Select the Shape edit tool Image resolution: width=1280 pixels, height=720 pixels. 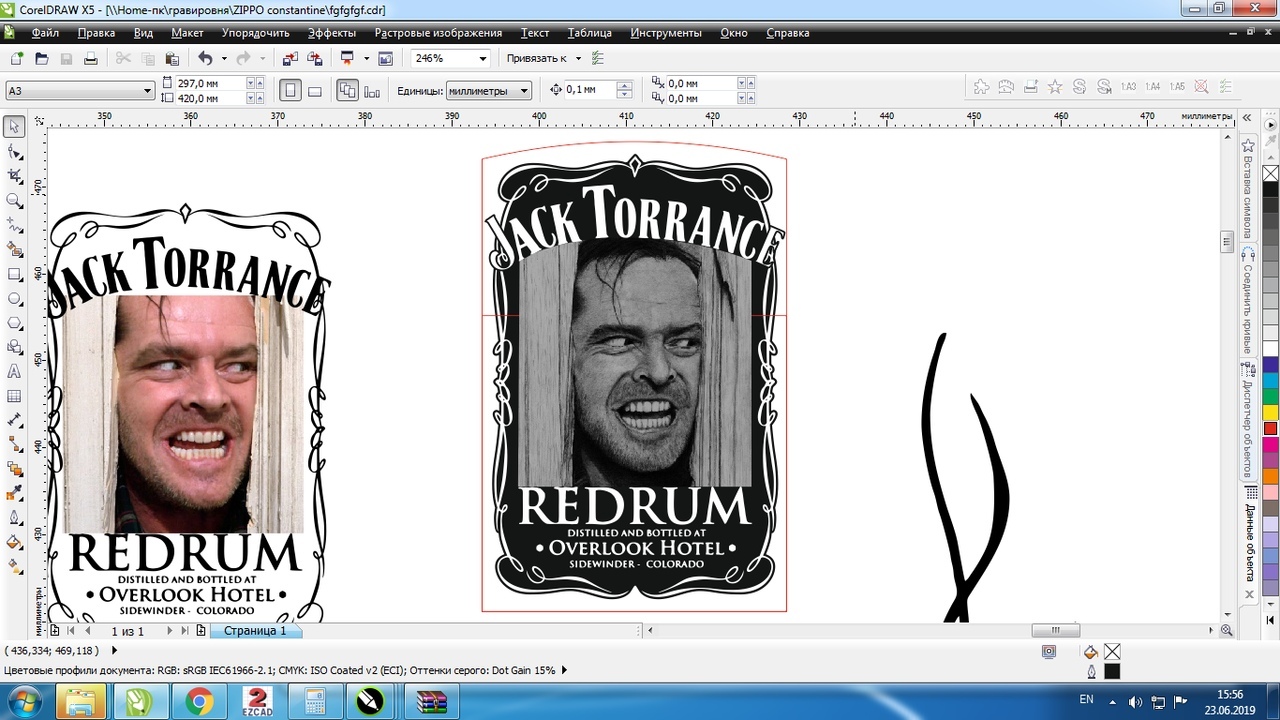[14, 152]
